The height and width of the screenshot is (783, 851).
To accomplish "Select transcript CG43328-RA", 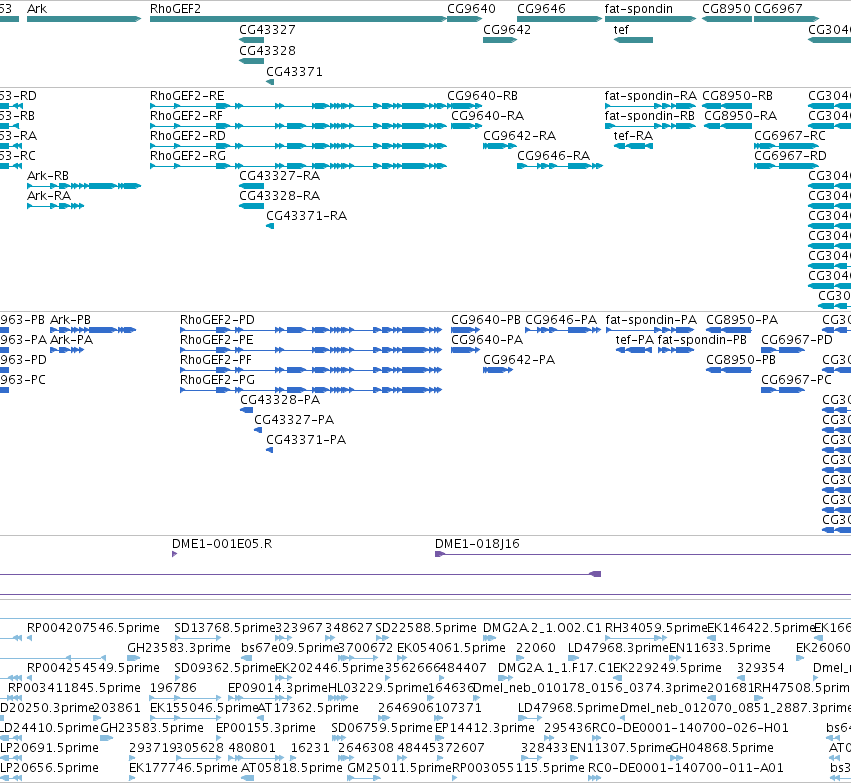I will tap(252, 206).
